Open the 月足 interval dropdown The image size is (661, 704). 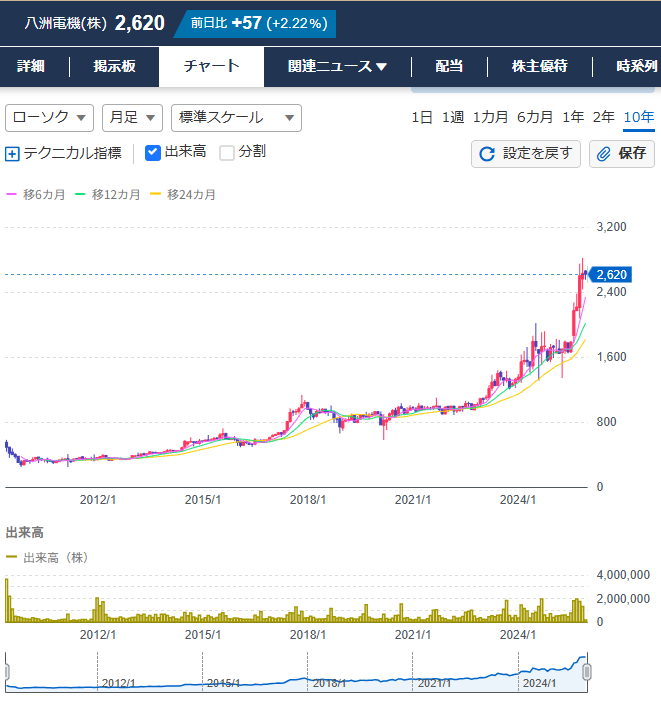coord(132,117)
